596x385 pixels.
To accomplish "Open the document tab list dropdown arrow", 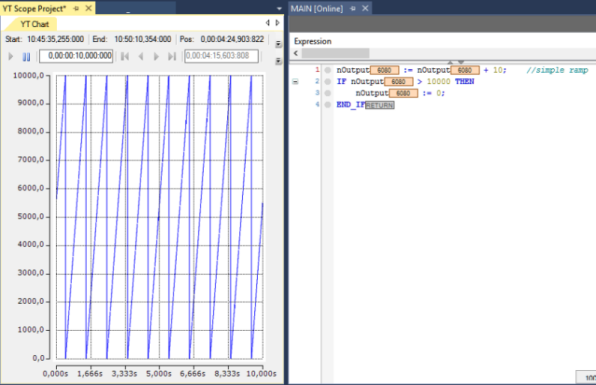I will [279, 8].
